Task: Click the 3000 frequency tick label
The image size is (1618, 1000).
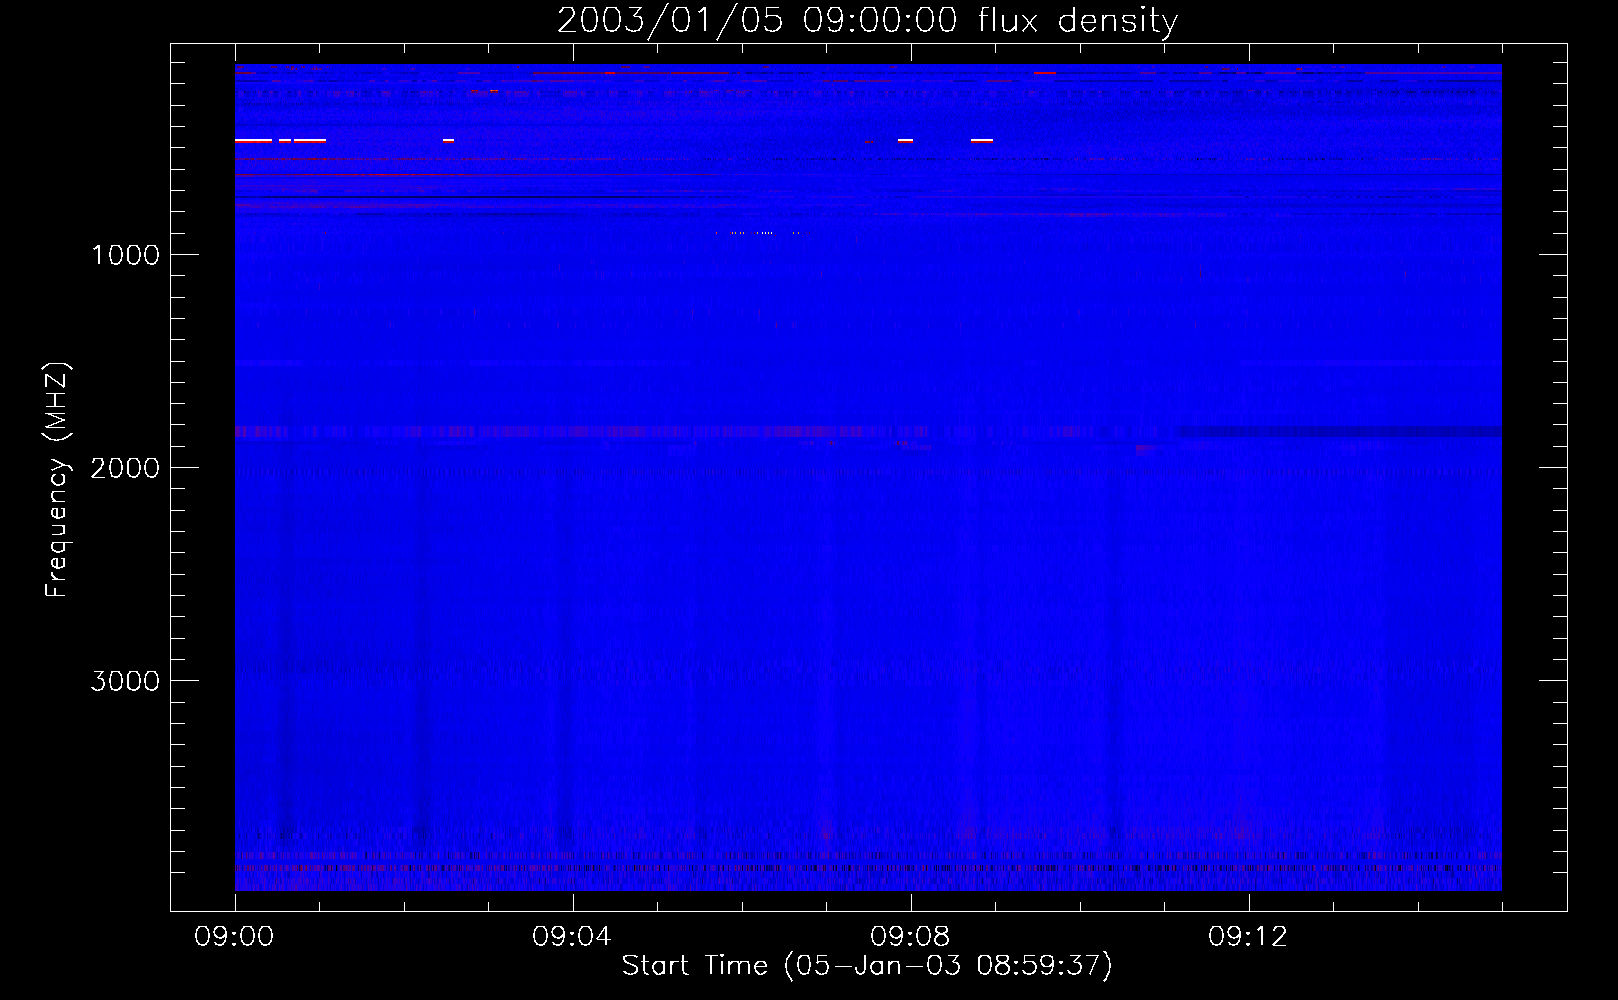Action: [x=125, y=681]
